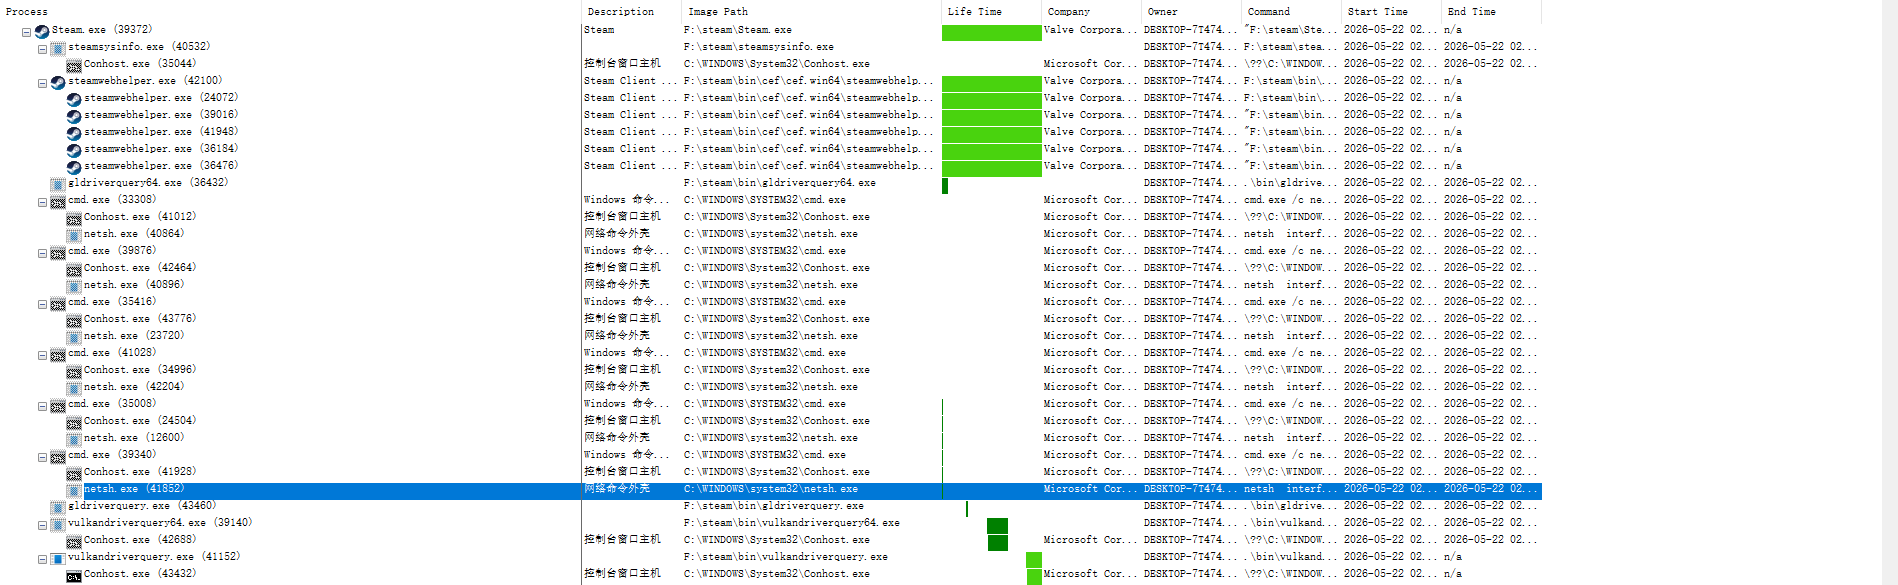Viewport: 1898px width, 585px height.
Task: Click the Steam icon of steamwebhelper.exe (36476)
Action: 74,167
